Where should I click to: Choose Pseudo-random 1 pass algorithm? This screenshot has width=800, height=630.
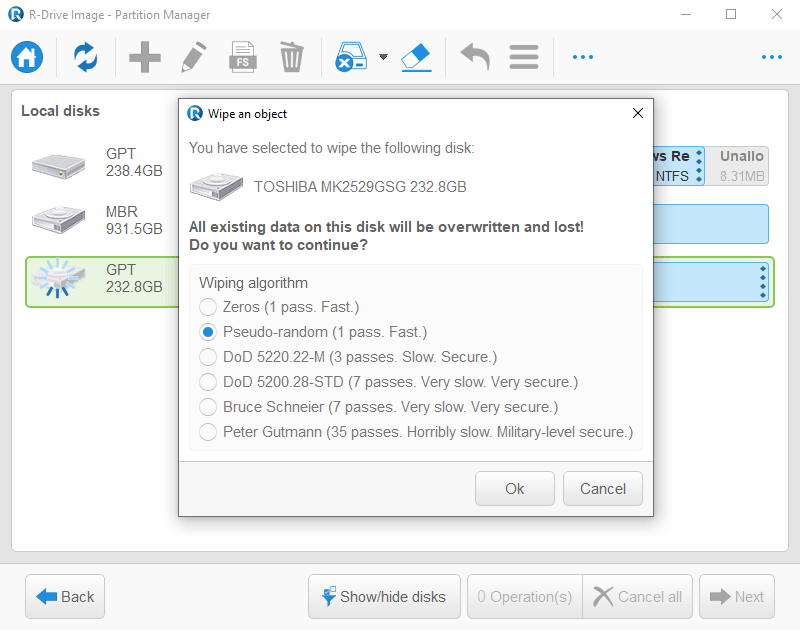click(313, 332)
